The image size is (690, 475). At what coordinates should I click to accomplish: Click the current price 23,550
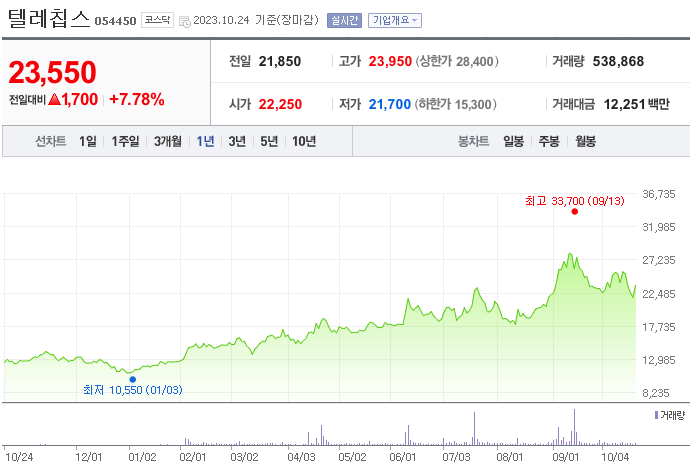click(52, 72)
